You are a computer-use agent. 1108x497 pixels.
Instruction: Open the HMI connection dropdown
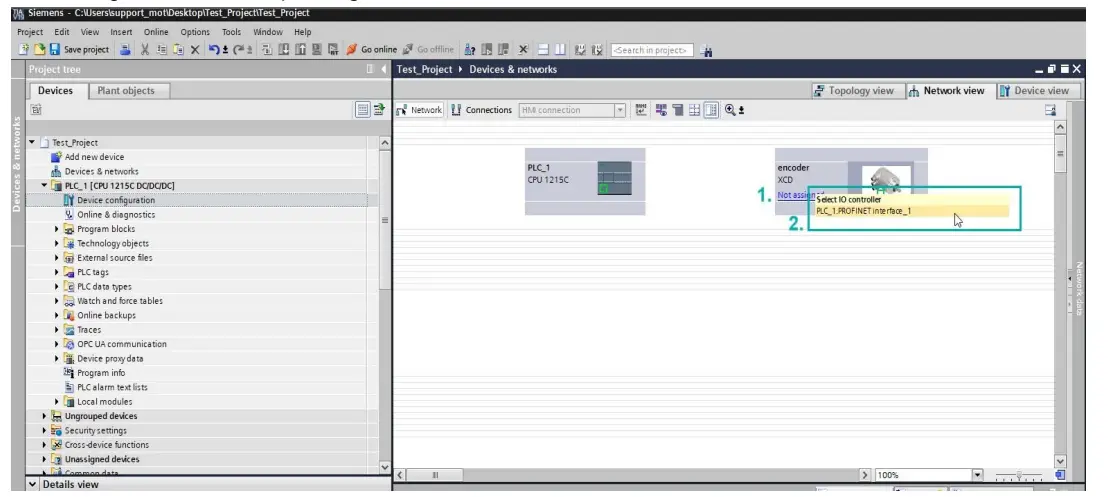pyautogui.click(x=620, y=110)
